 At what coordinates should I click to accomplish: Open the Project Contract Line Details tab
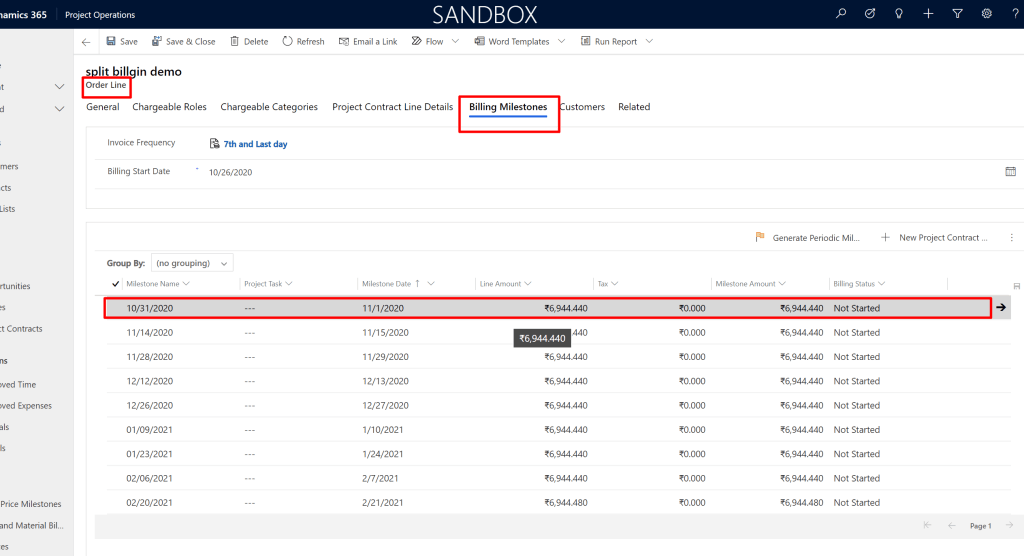(x=392, y=107)
